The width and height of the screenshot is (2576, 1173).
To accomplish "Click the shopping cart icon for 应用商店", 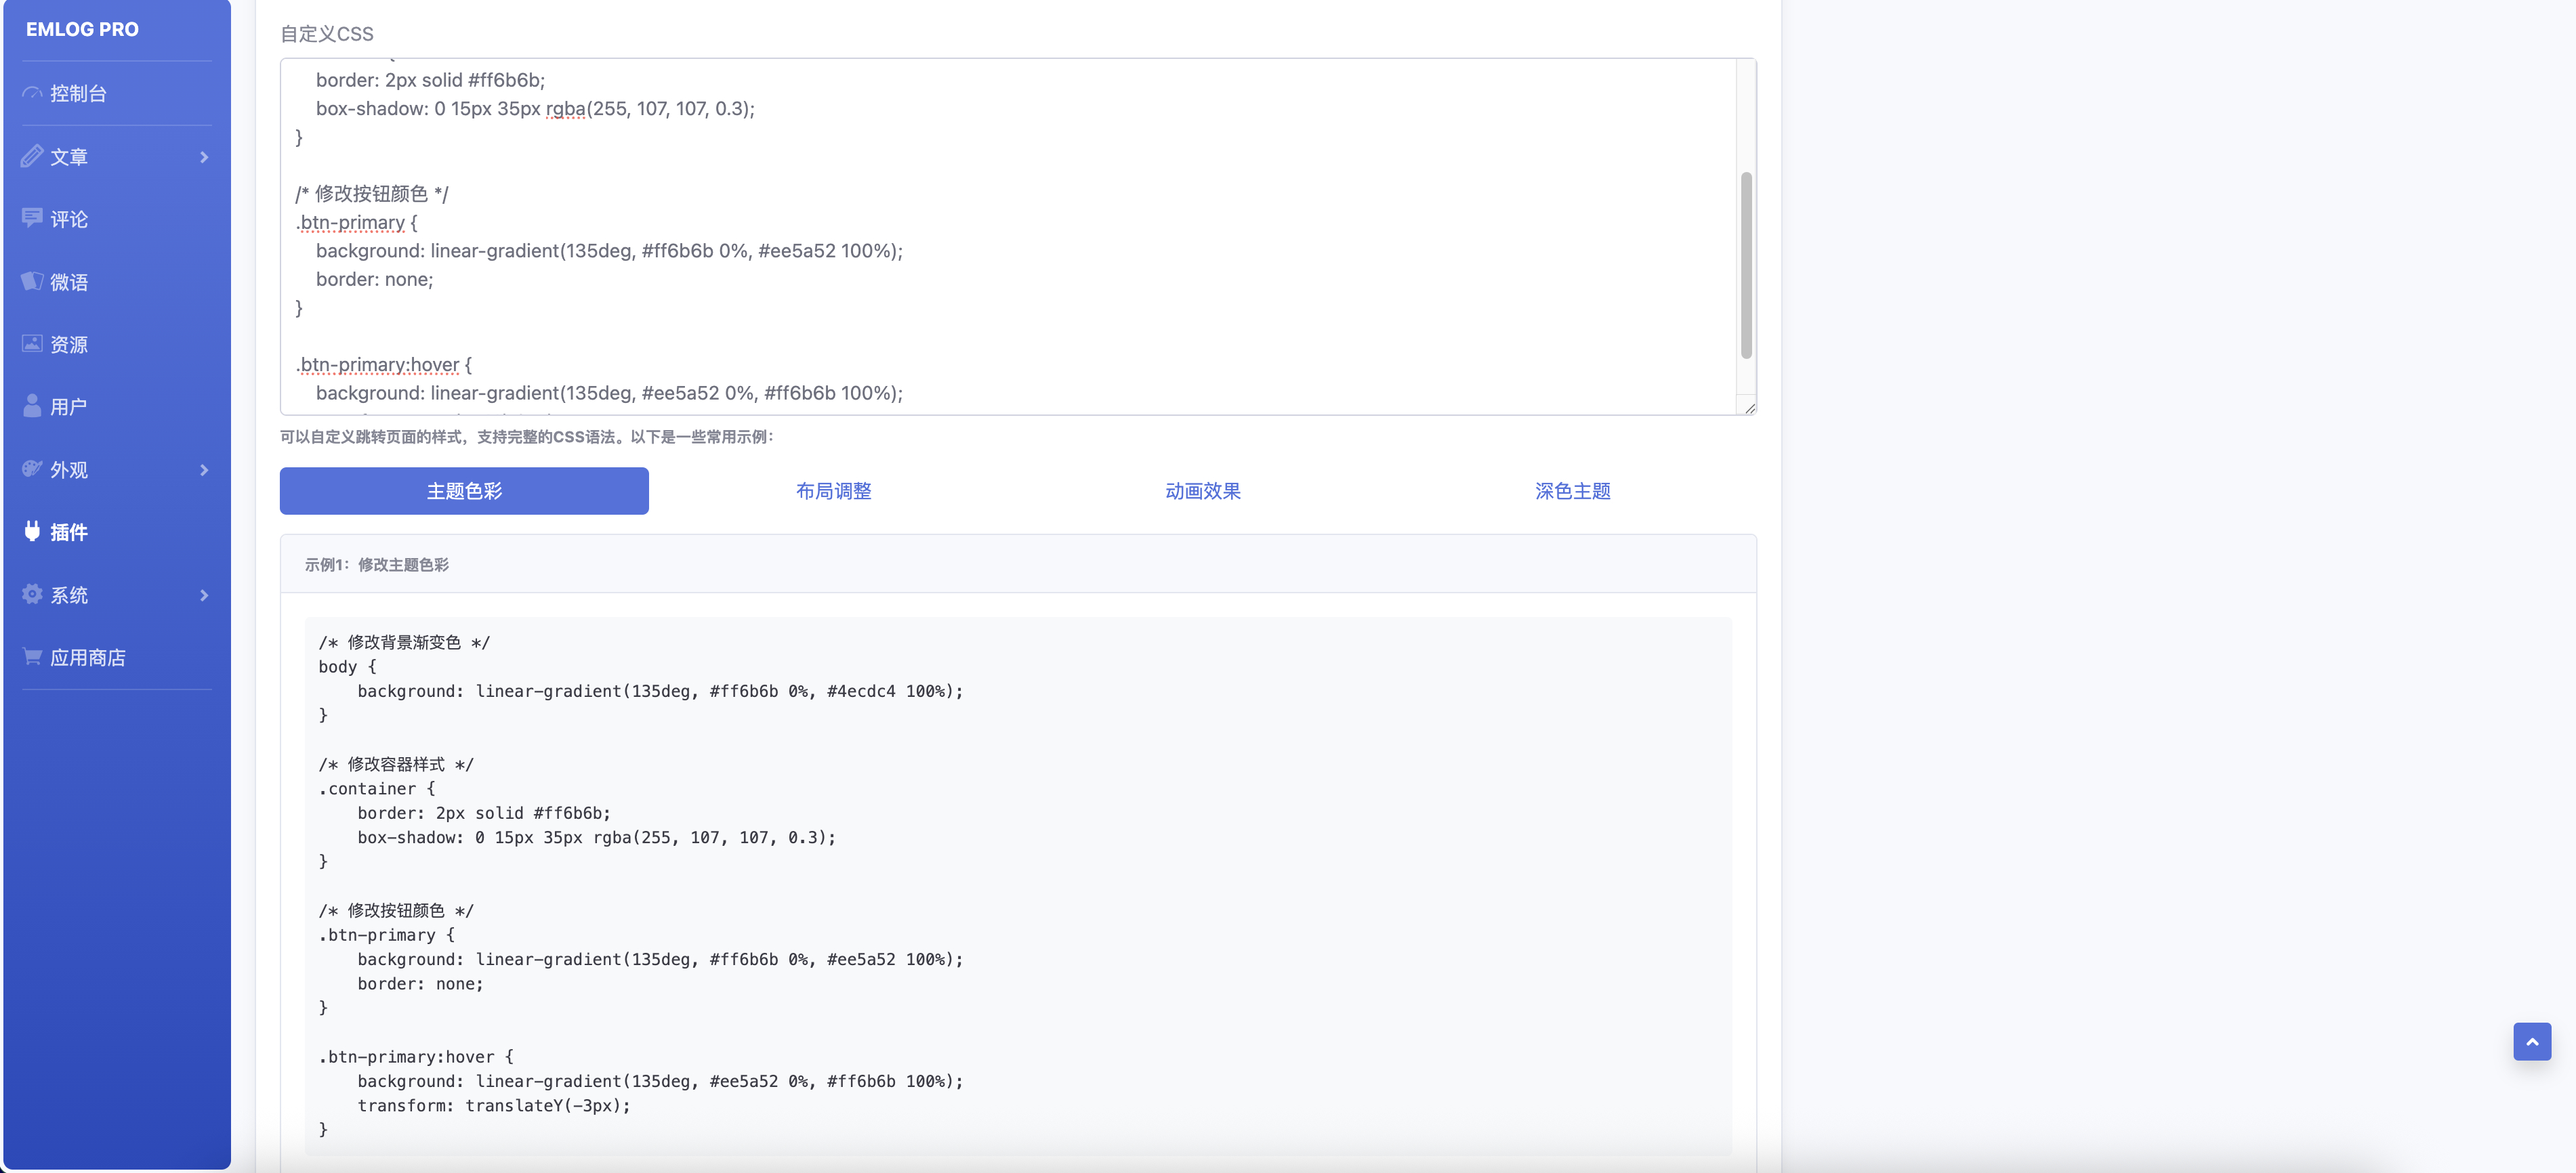I will [x=32, y=657].
